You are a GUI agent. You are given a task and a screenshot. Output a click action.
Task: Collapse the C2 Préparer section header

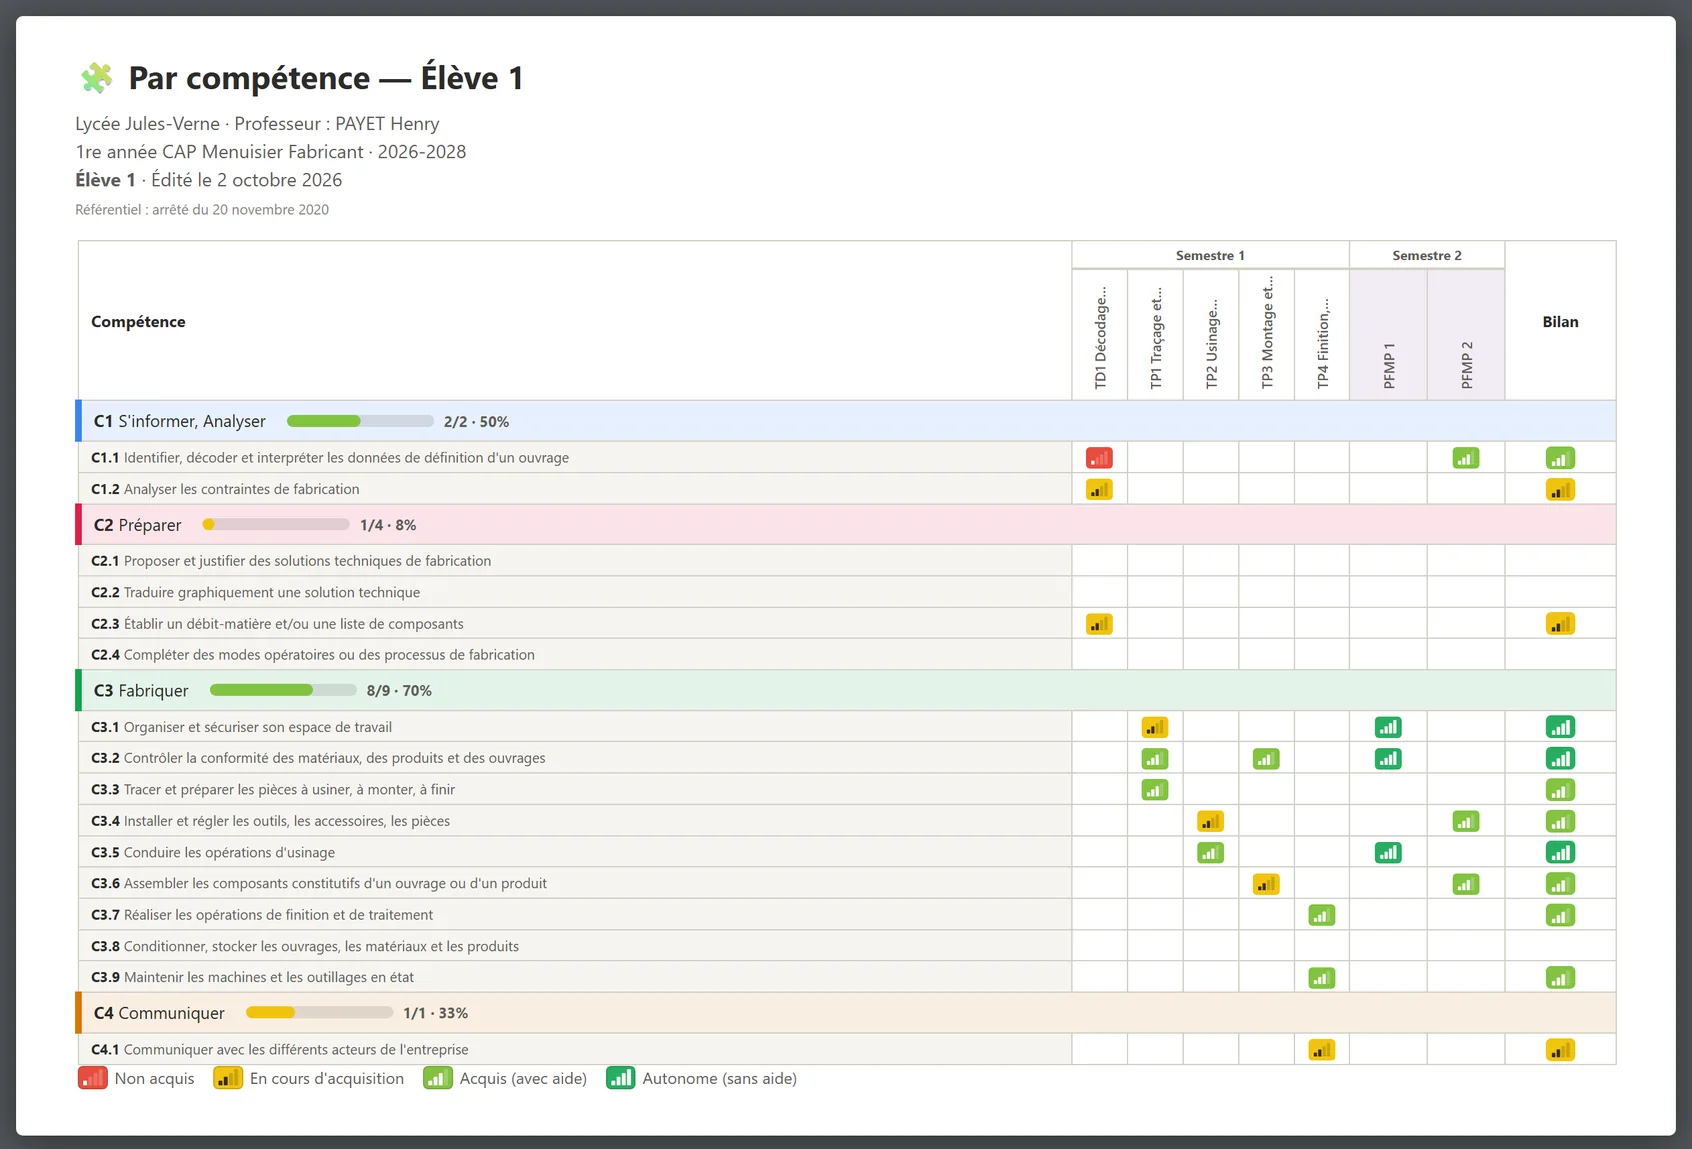click(846, 524)
